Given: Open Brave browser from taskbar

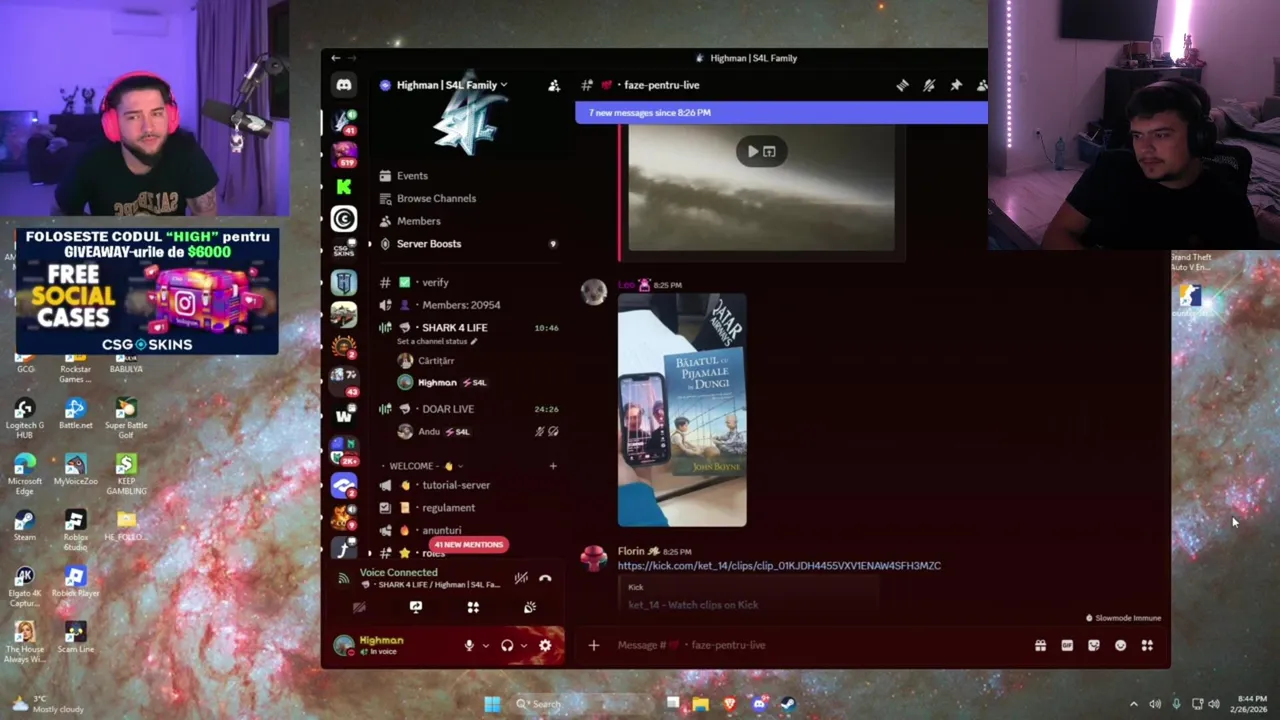Looking at the screenshot, I should click(730, 704).
